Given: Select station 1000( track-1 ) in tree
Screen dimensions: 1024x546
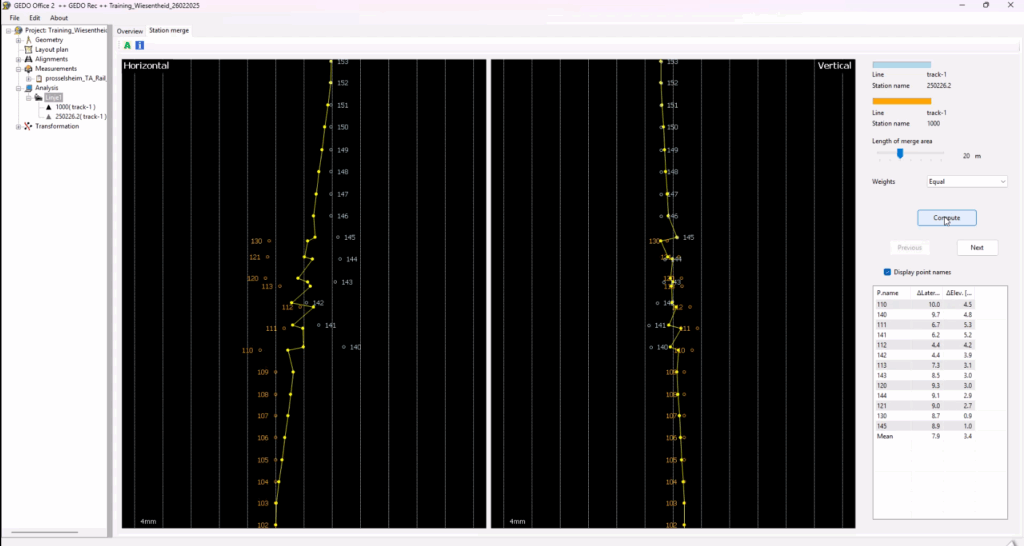Looking at the screenshot, I should (75, 107).
